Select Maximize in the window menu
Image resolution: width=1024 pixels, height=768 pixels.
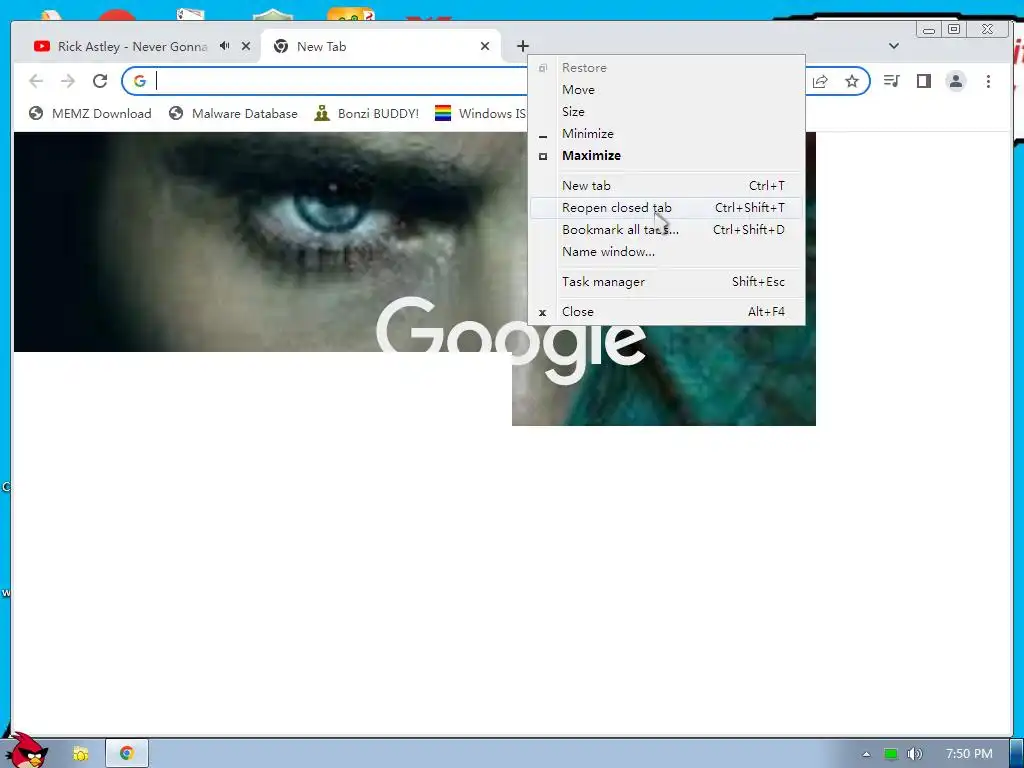(666, 155)
